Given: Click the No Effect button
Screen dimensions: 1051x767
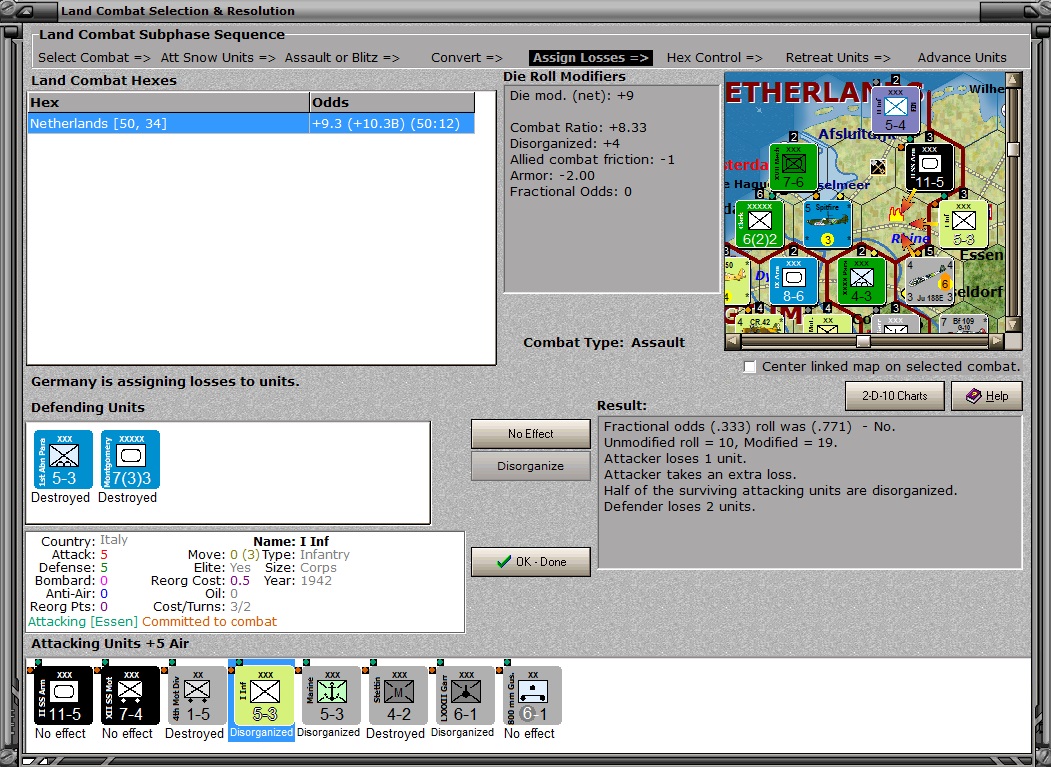Looking at the screenshot, I should pyautogui.click(x=530, y=434).
